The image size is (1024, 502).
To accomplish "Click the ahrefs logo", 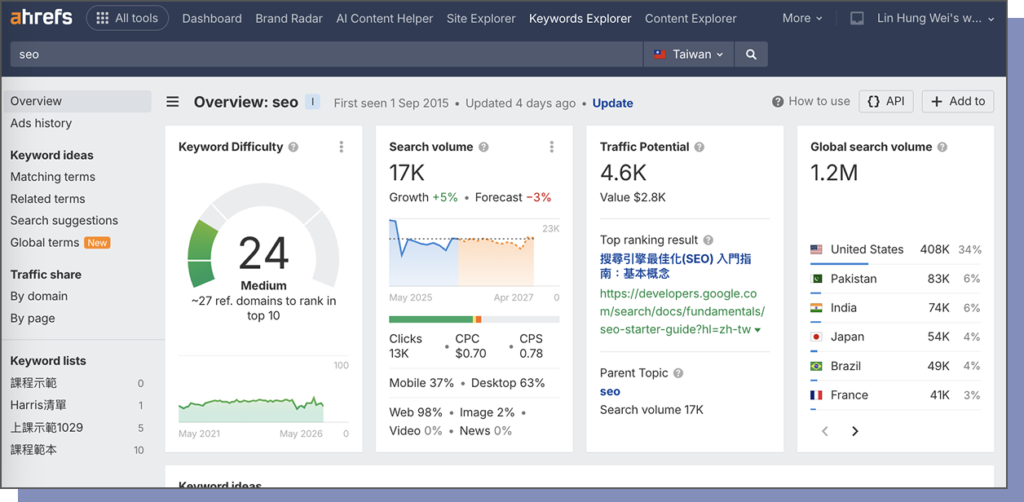I will point(41,18).
